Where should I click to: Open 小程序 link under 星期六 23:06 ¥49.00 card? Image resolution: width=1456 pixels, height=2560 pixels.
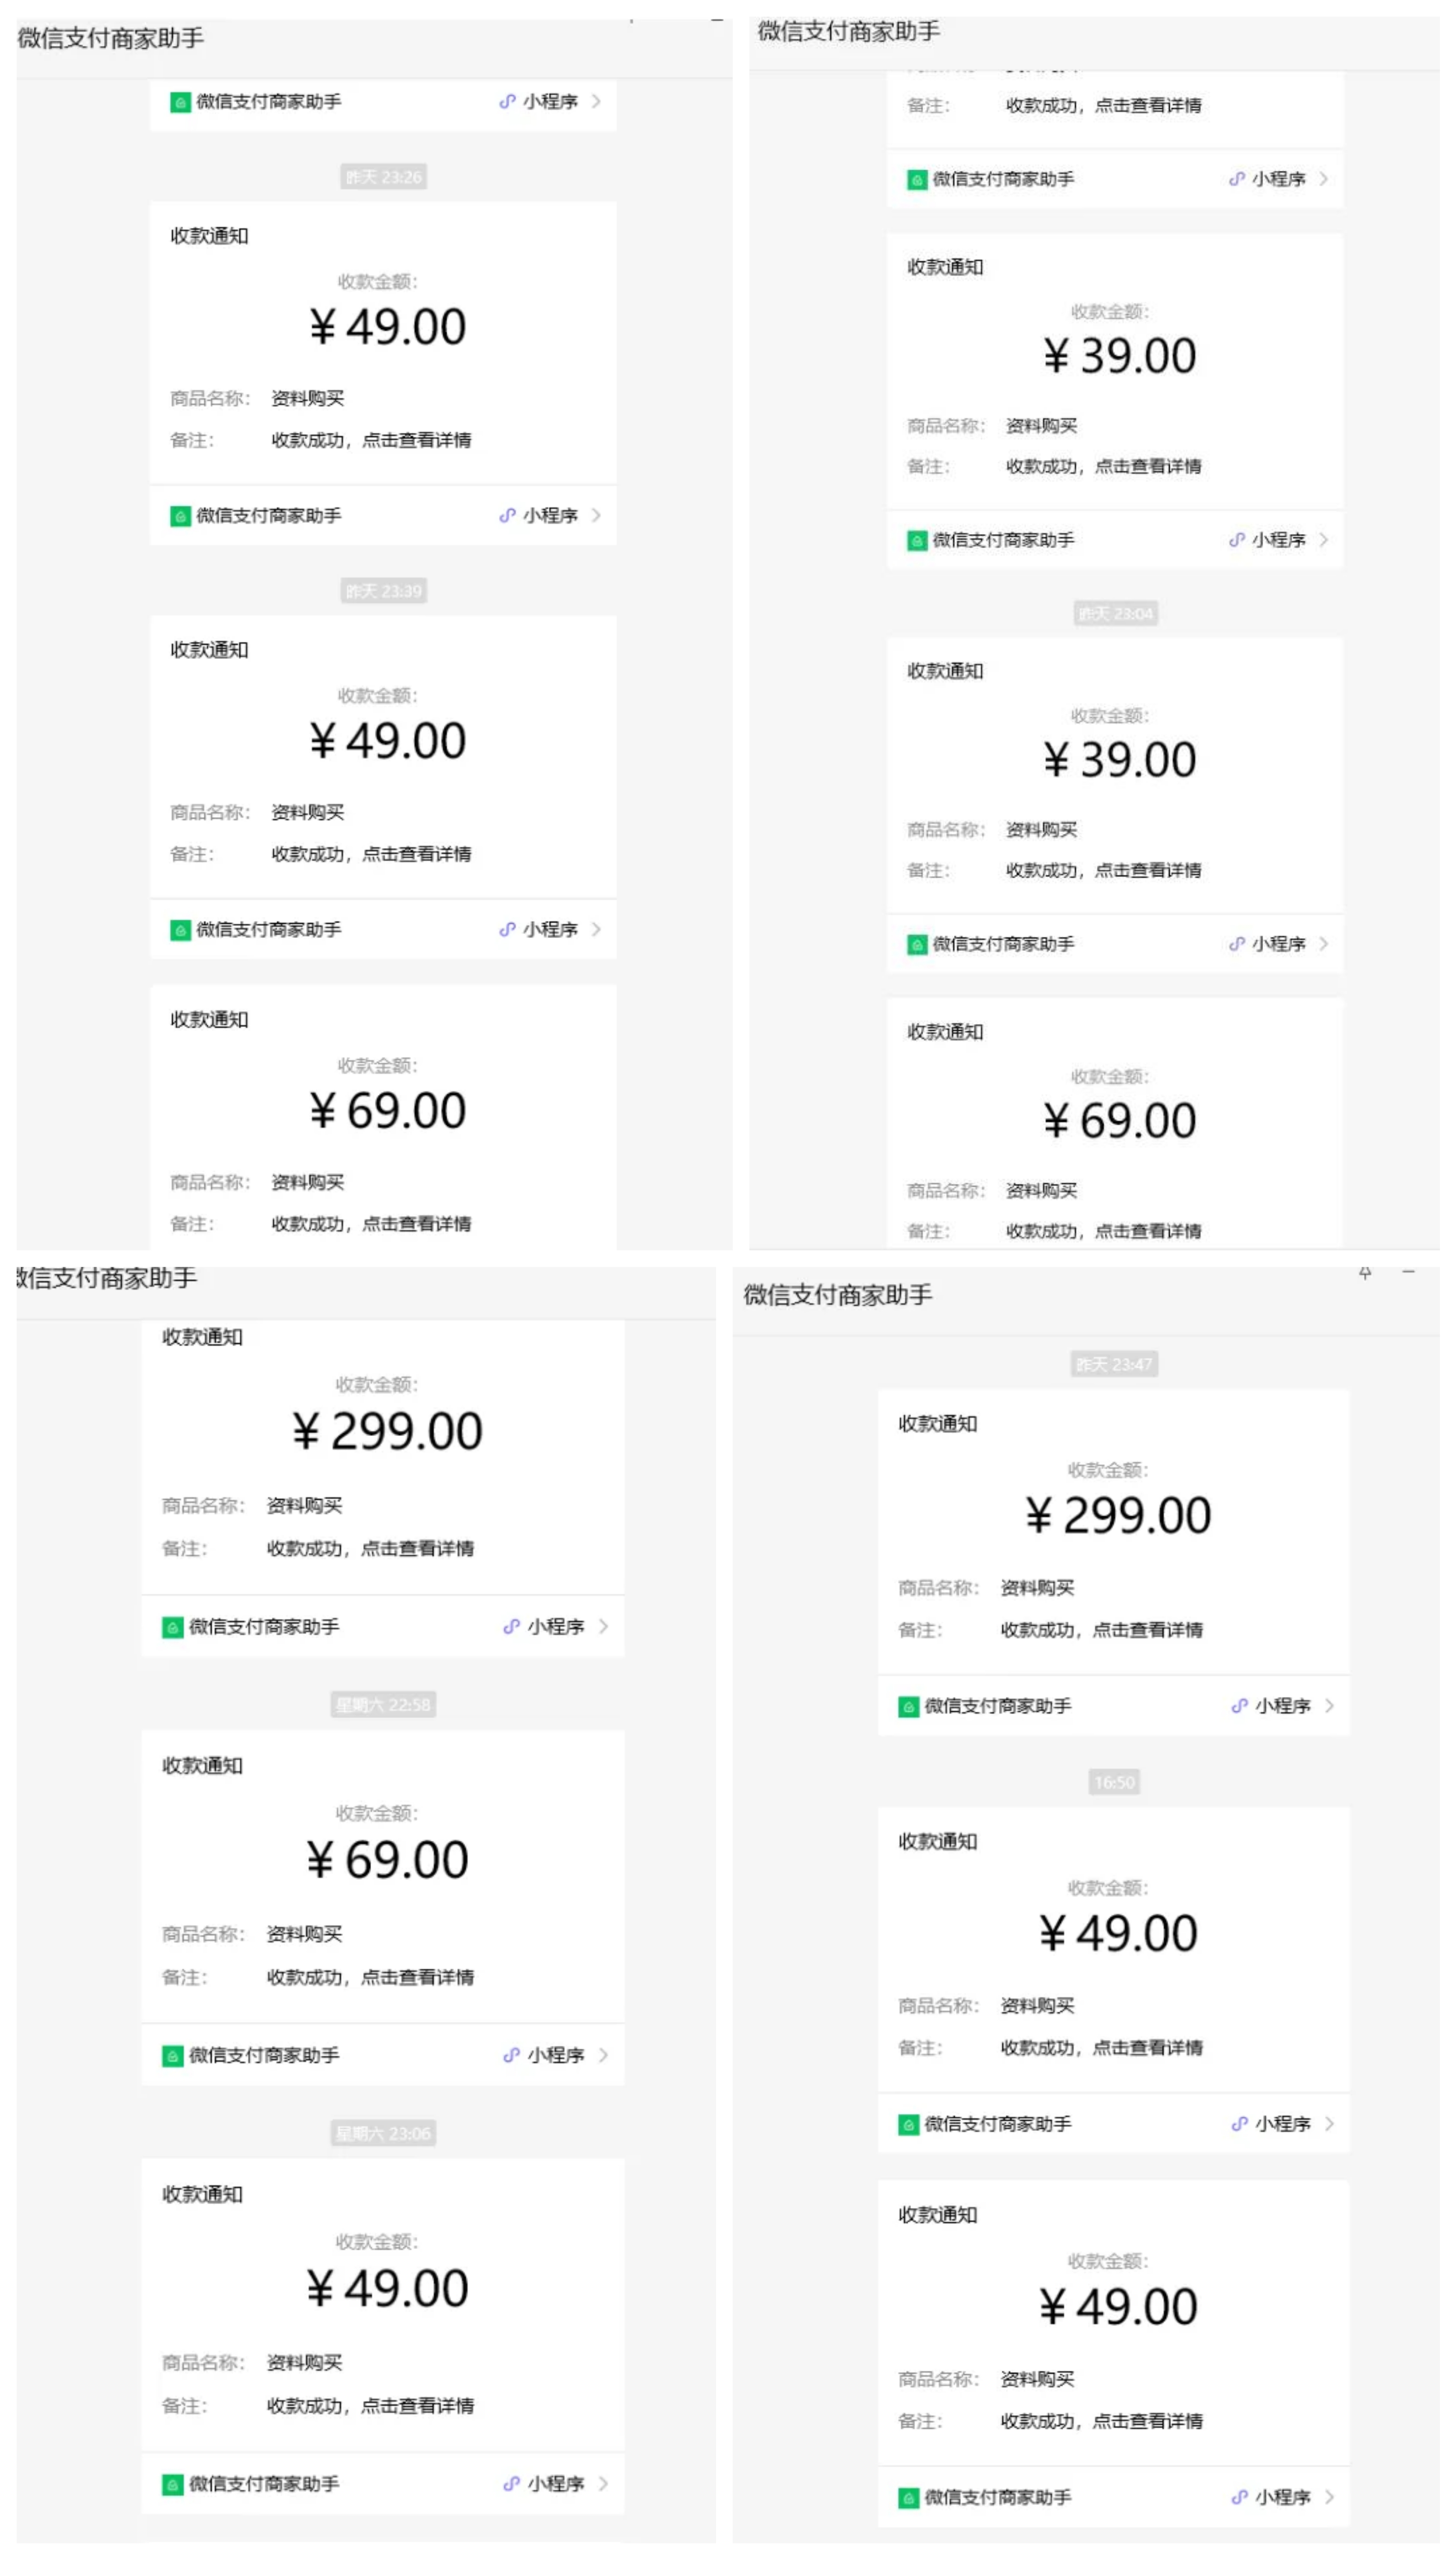[555, 2484]
